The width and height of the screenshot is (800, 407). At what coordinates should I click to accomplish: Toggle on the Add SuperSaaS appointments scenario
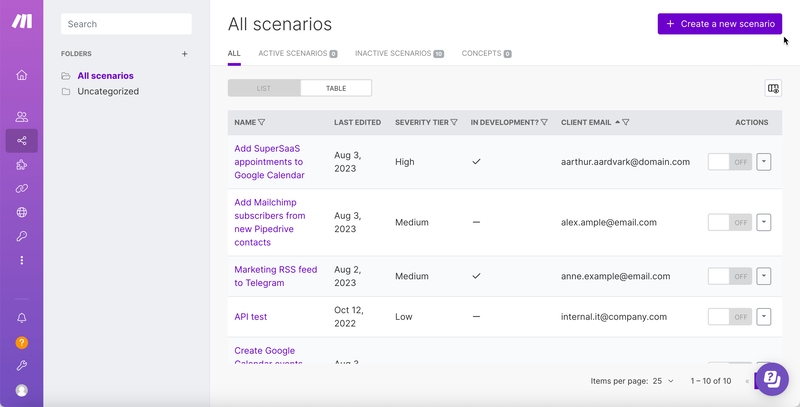tap(729, 162)
